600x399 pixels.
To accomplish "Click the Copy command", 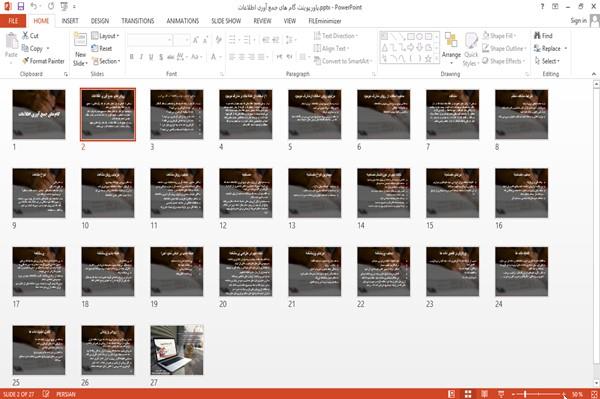I will pos(32,49).
